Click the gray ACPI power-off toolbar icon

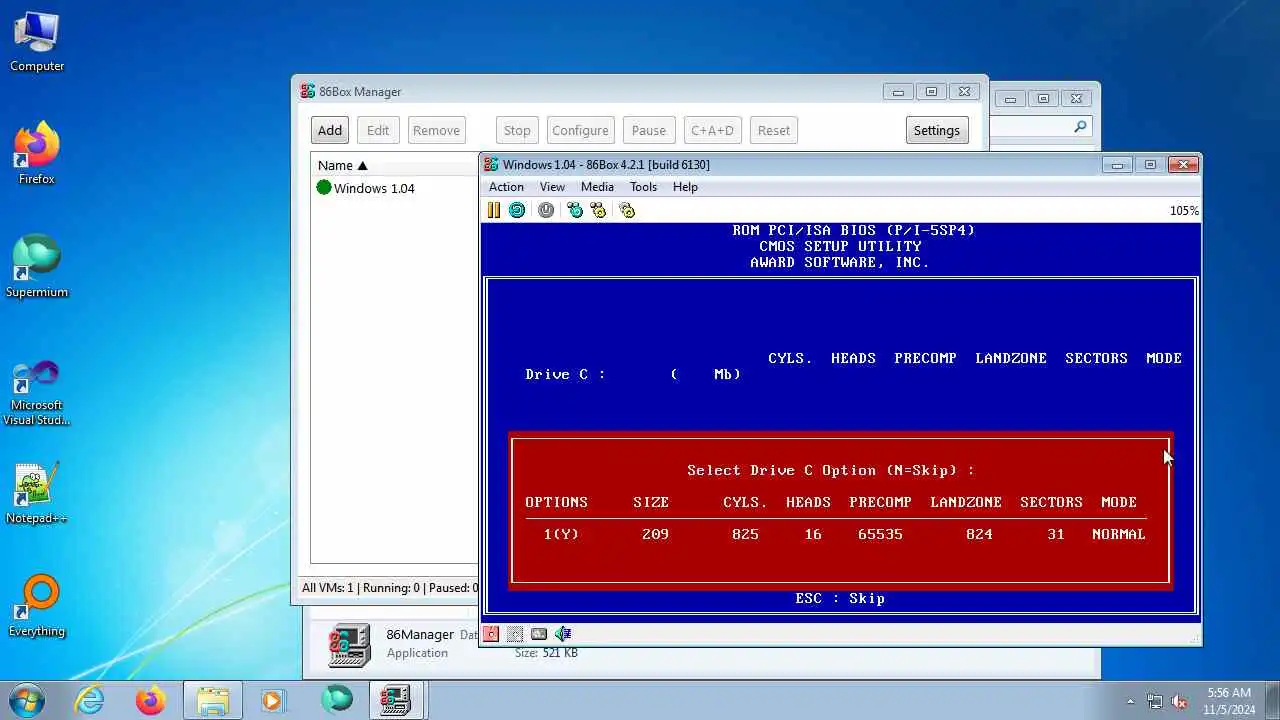coord(546,210)
